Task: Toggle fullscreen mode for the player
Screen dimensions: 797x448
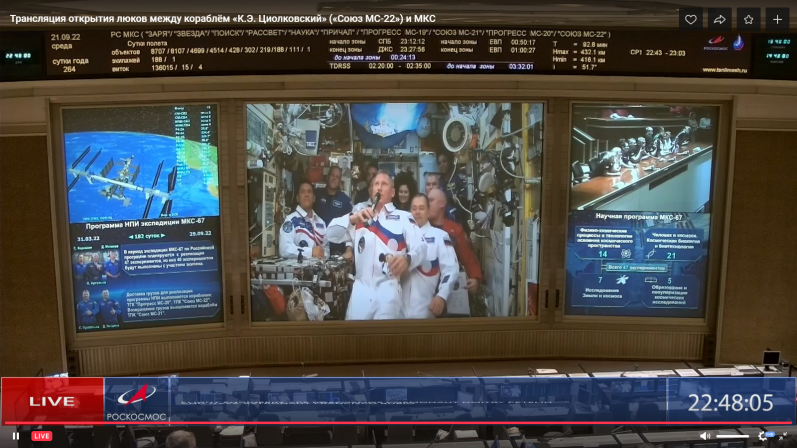Action: tap(784, 436)
